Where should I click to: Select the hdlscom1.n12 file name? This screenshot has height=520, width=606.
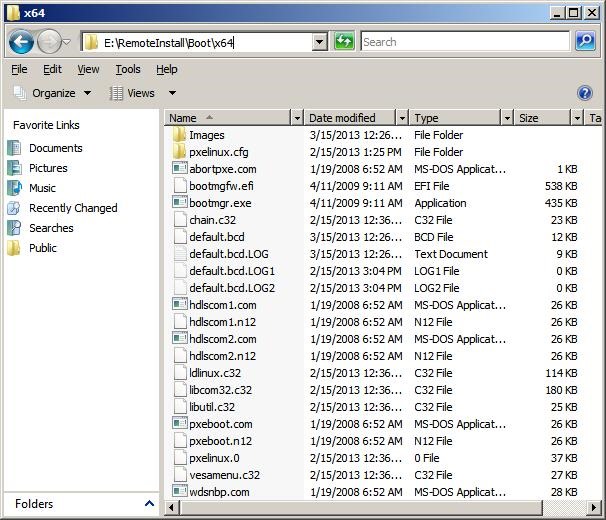pyautogui.click(x=223, y=322)
